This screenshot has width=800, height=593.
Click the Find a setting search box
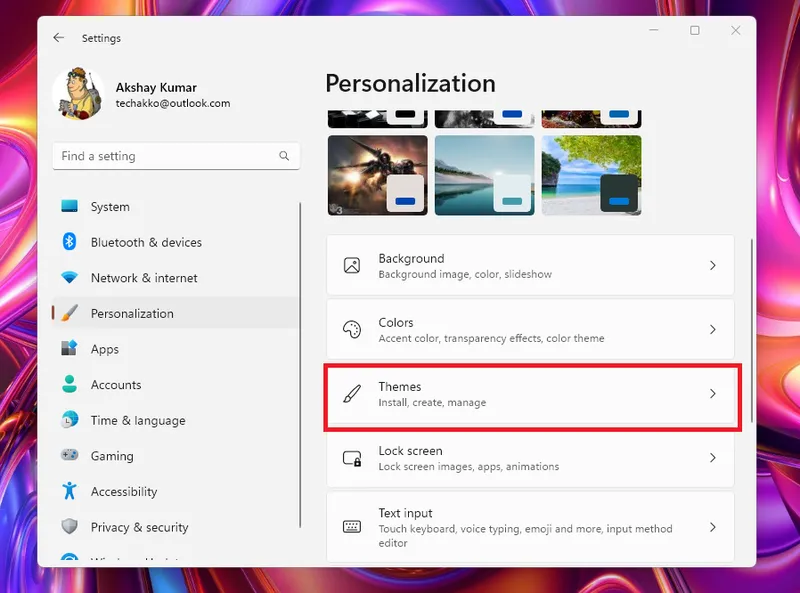coord(176,156)
